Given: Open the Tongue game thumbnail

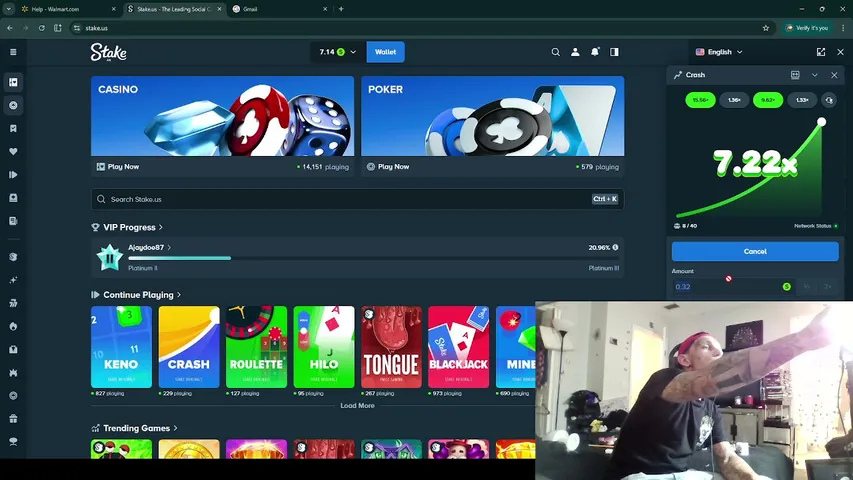Looking at the screenshot, I should 391,347.
